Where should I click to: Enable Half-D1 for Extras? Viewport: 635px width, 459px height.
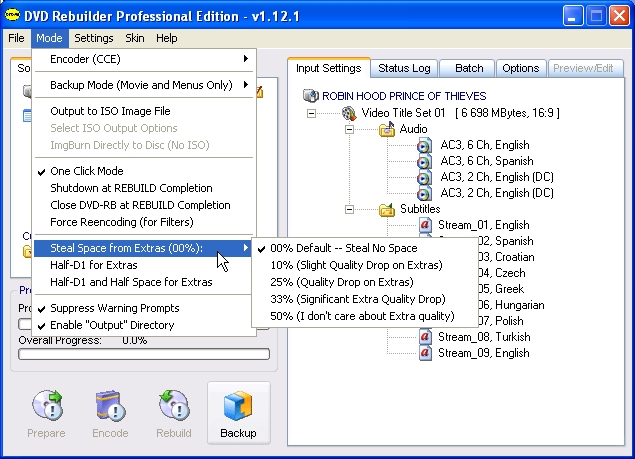pyautogui.click(x=144, y=265)
